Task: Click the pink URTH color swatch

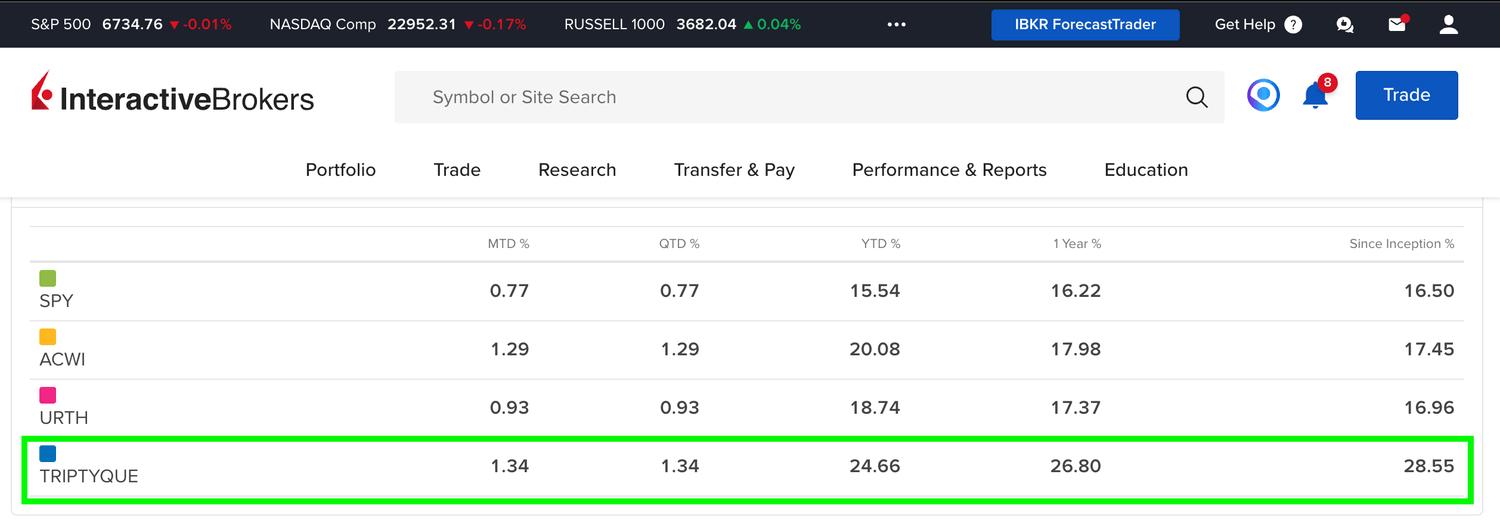Action: point(47,396)
